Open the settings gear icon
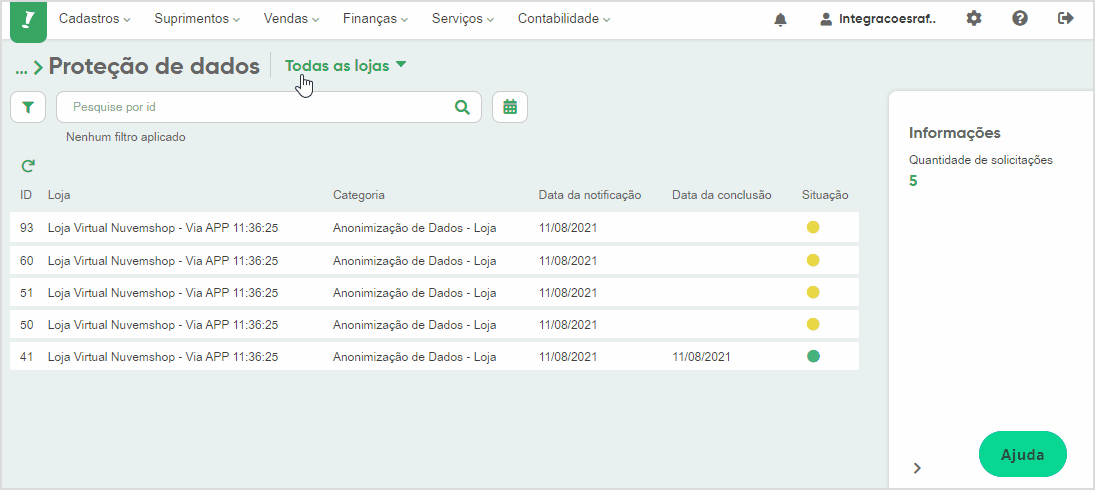The image size is (1095, 490). (x=973, y=19)
